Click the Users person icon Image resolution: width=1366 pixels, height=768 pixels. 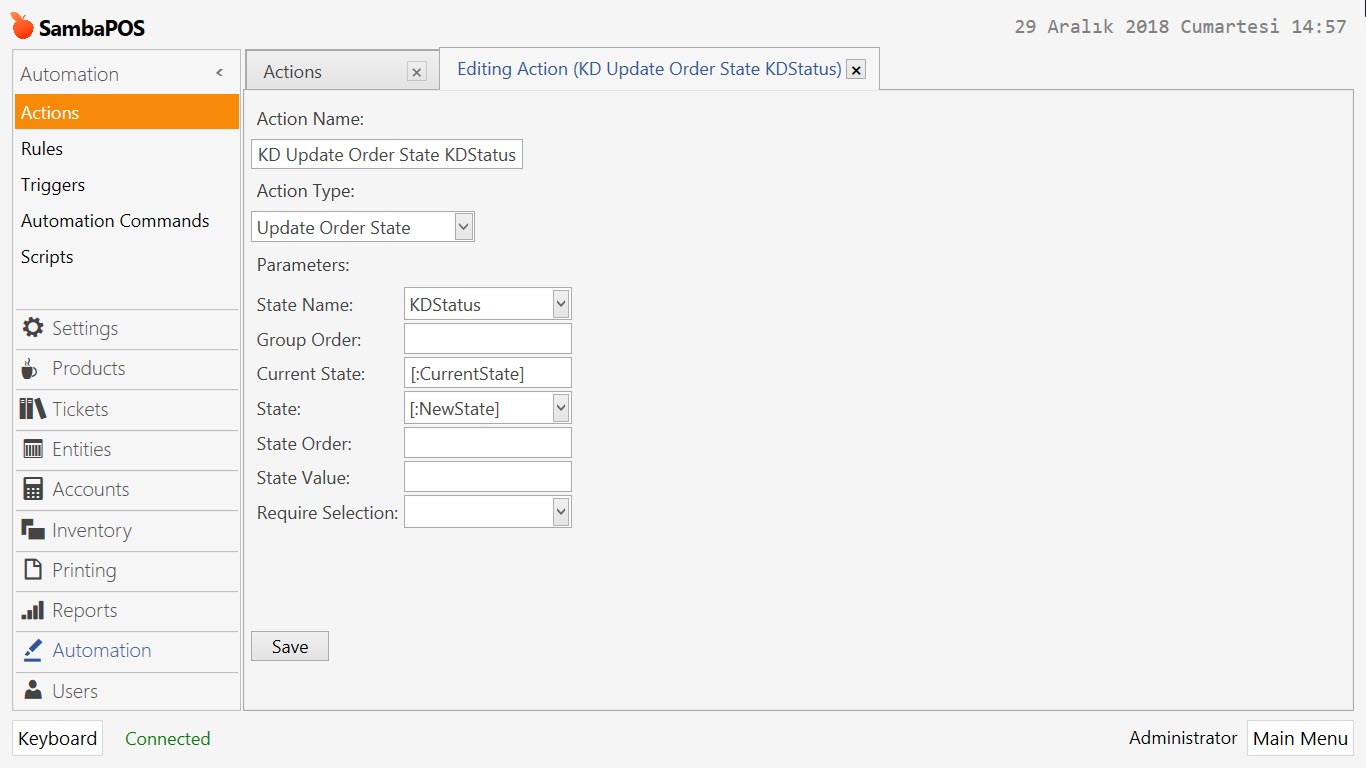[x=33, y=691]
